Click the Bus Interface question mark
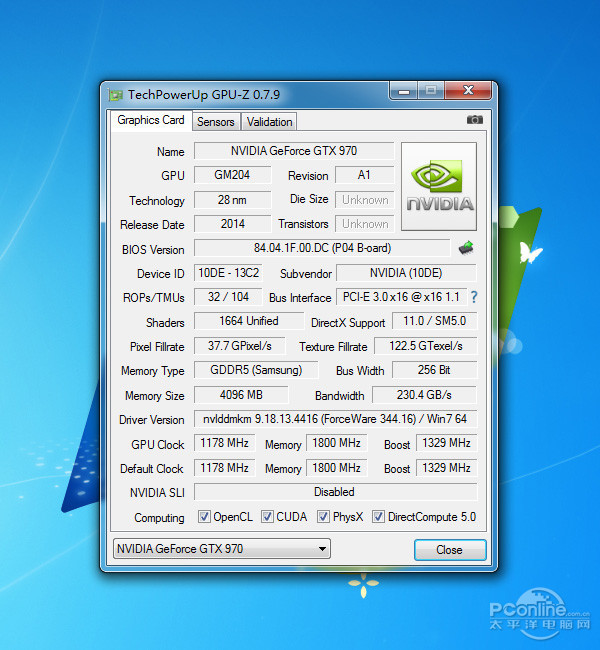Image resolution: width=600 pixels, height=650 pixels. (474, 297)
